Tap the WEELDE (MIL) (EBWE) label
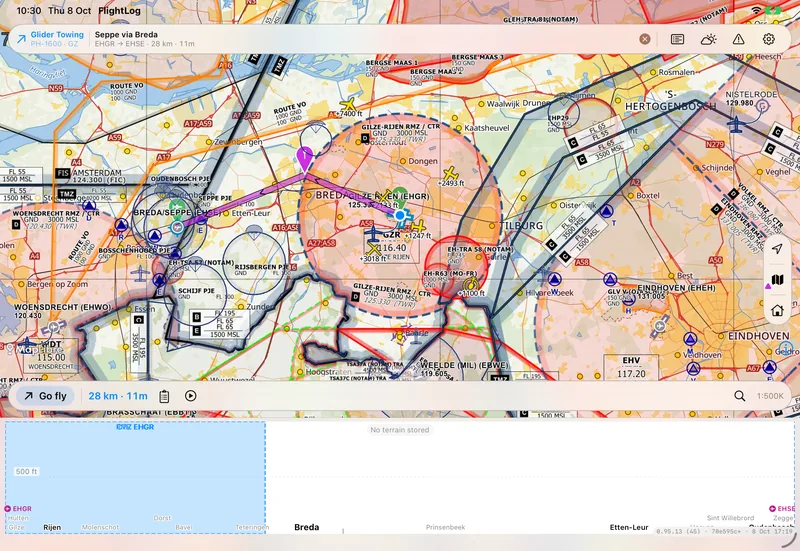800x551 pixels. click(464, 365)
